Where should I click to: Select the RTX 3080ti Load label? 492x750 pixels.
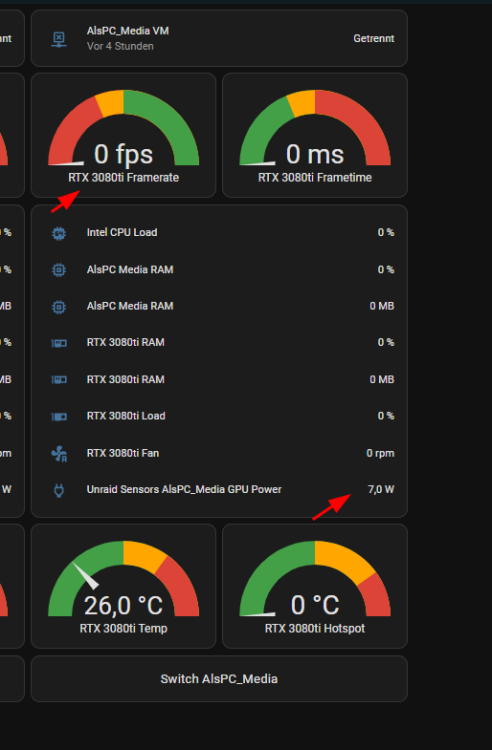point(126,416)
